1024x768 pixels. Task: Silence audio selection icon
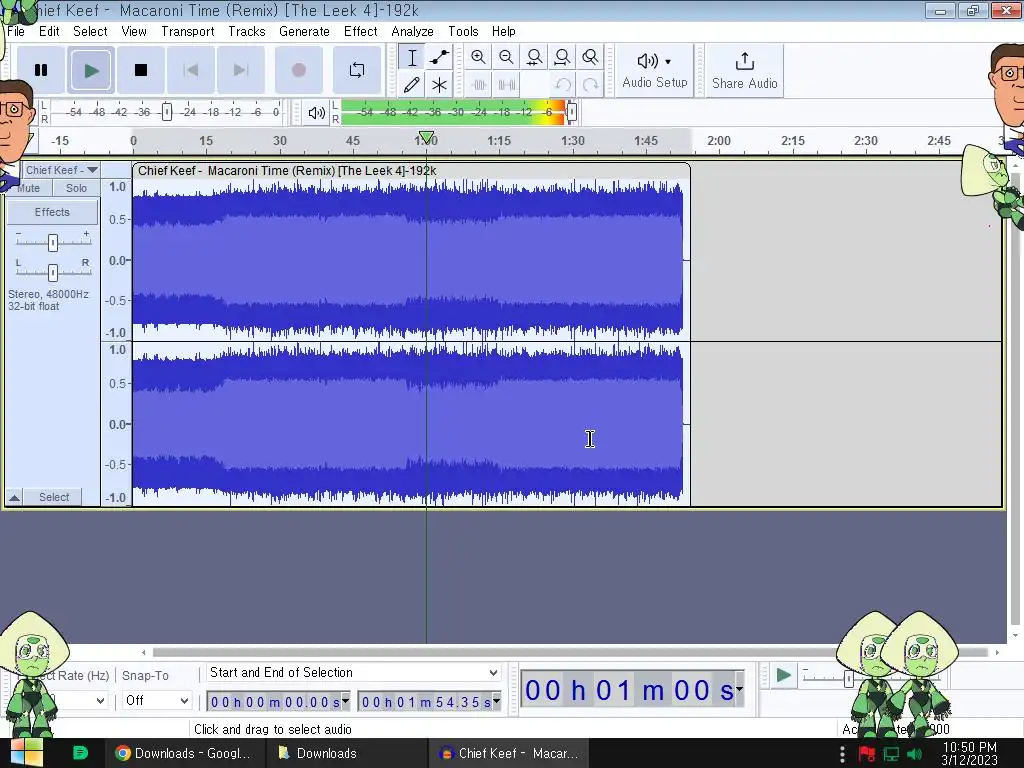(507, 85)
